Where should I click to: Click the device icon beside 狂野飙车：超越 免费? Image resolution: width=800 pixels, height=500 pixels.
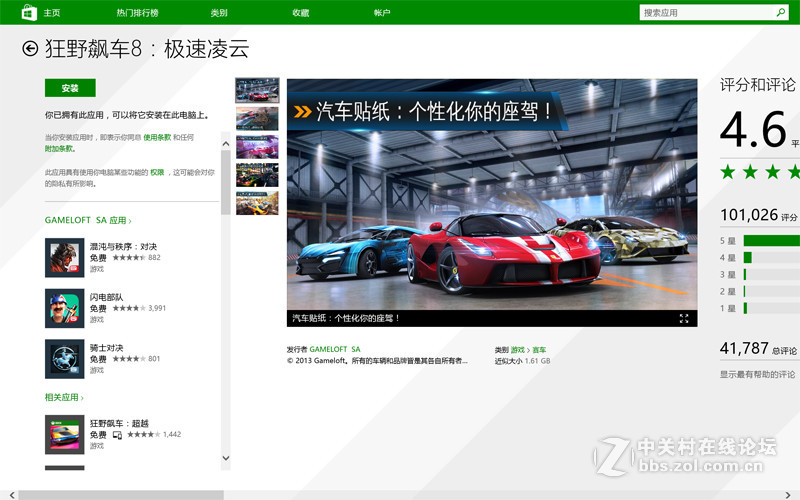click(x=117, y=435)
